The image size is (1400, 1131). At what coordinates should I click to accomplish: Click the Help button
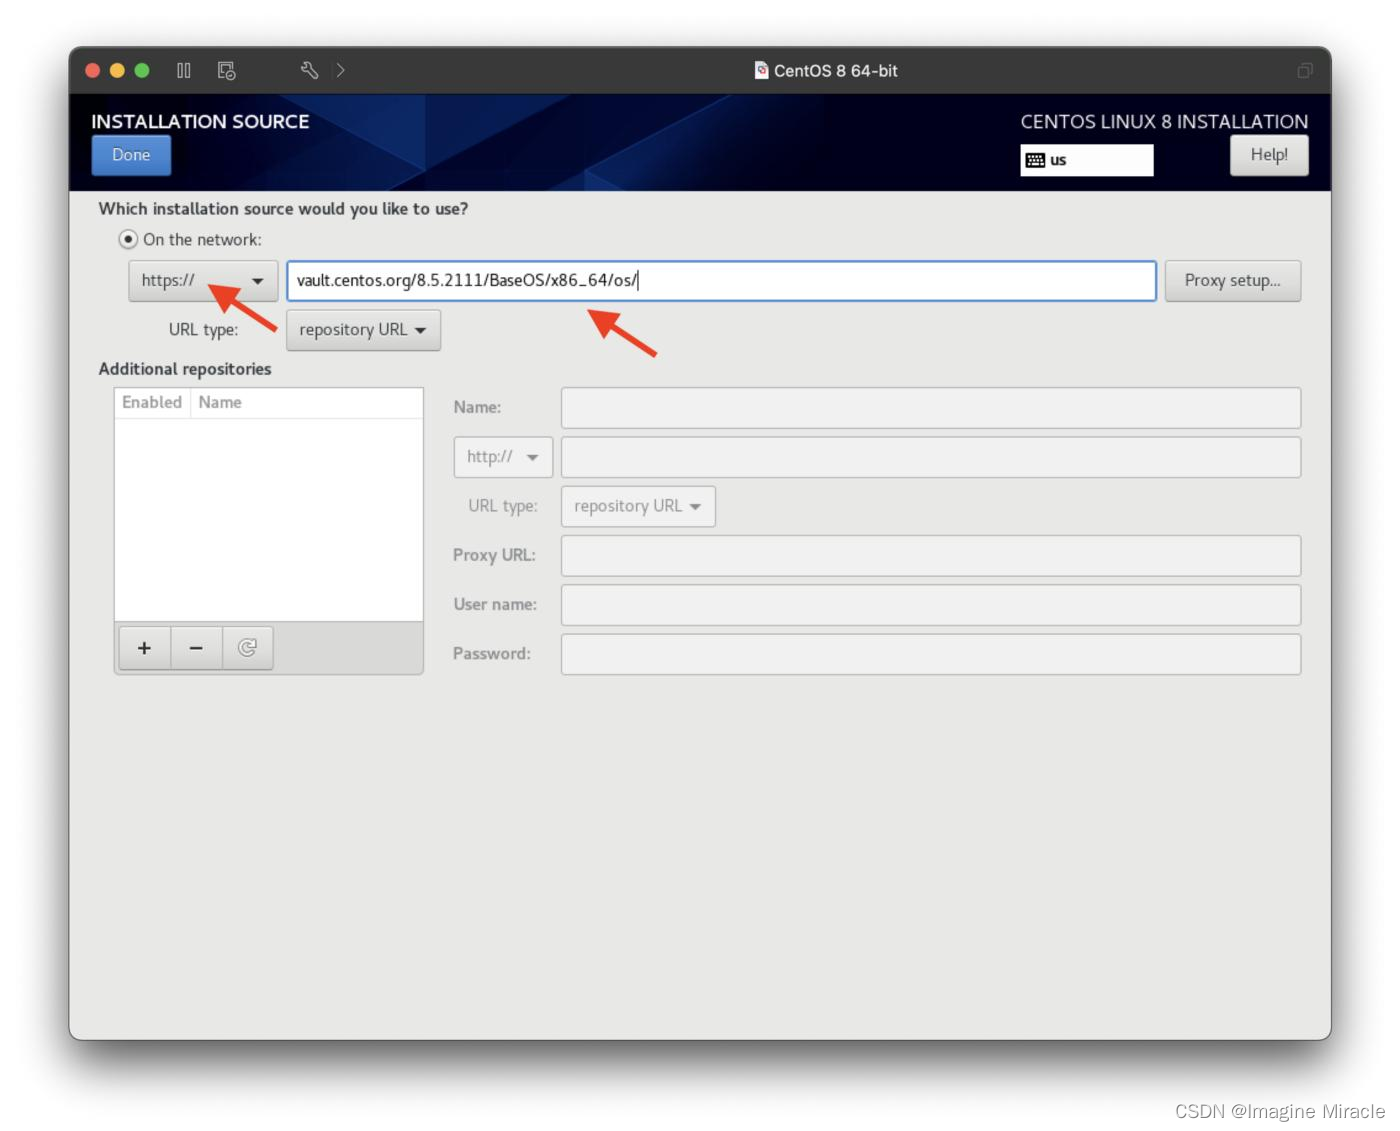pyautogui.click(x=1268, y=155)
